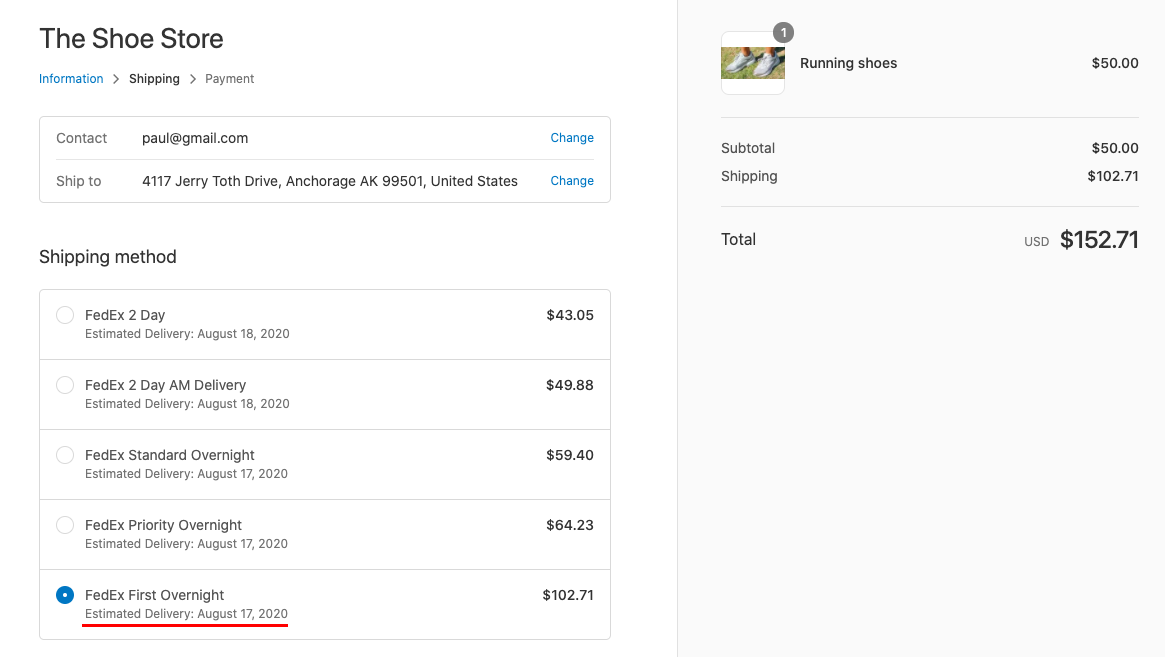Click the chevron after Information breadcrumb
This screenshot has height=657, width=1165.
pyautogui.click(x=116, y=79)
